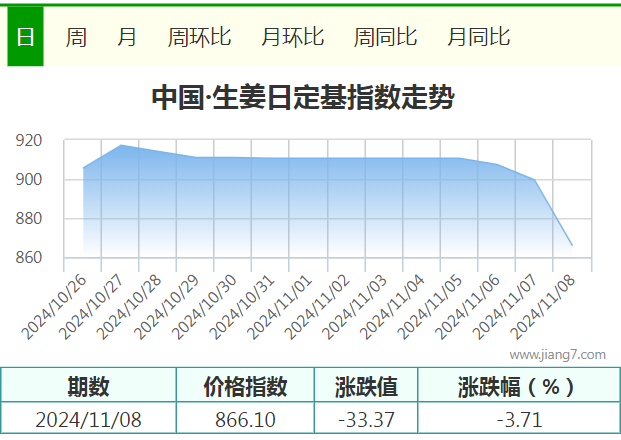Viewport: 621px width, 440px height.
Task: Select the 周同比 tab
Action: [x=385, y=37]
